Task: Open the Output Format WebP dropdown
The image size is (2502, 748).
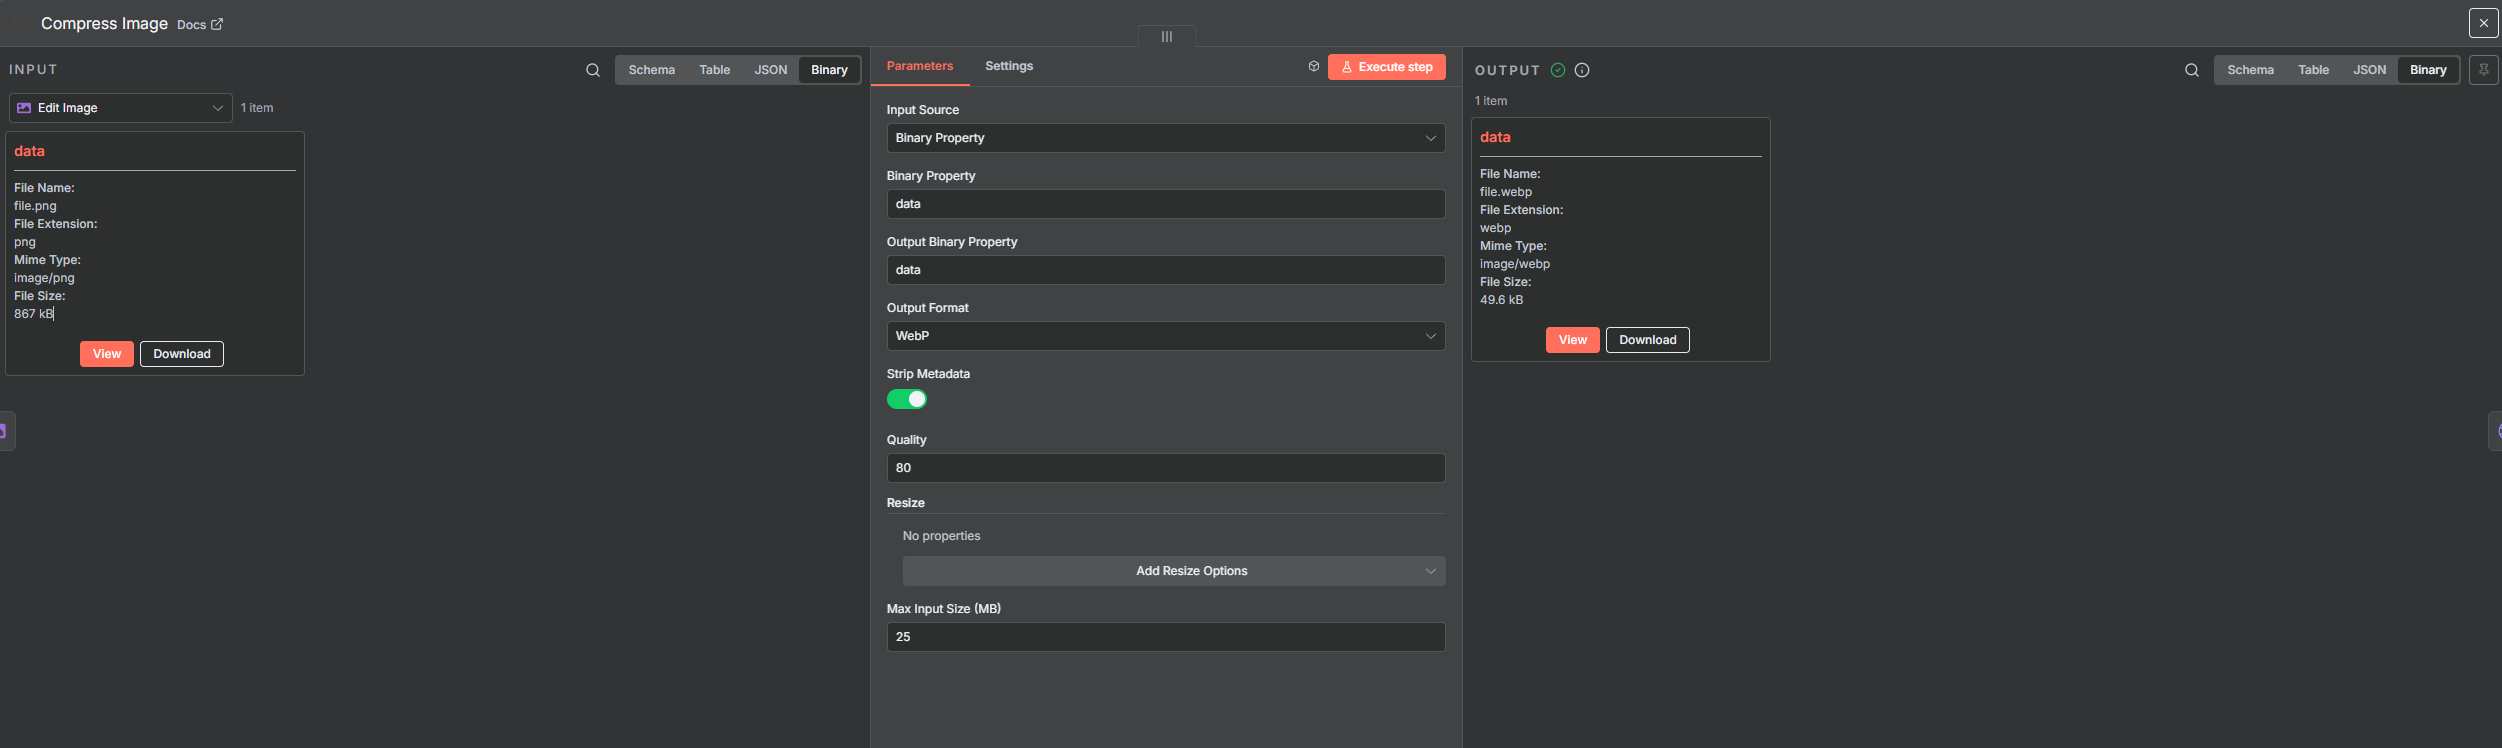Action: pos(1166,336)
